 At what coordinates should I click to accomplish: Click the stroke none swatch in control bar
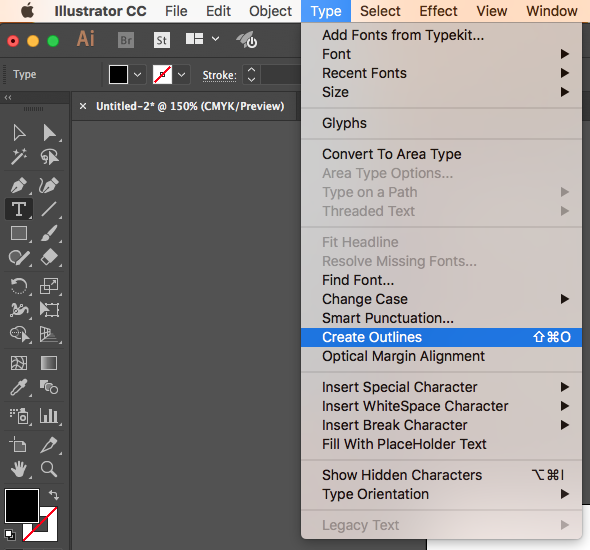163,74
